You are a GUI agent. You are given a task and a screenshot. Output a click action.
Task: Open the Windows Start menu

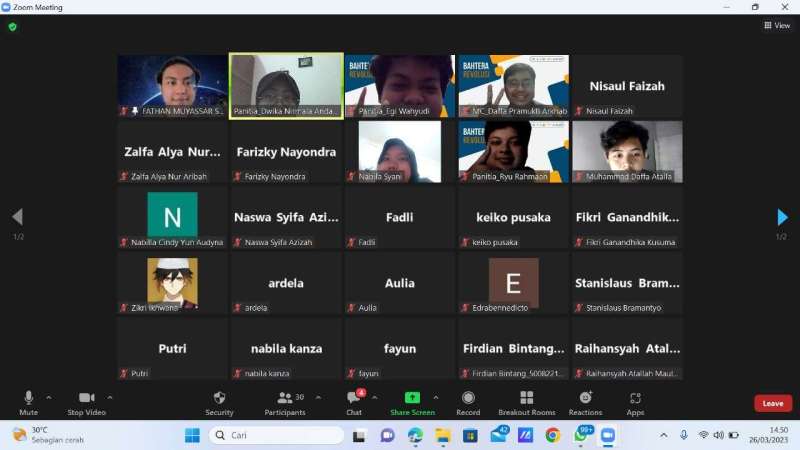(x=192, y=435)
